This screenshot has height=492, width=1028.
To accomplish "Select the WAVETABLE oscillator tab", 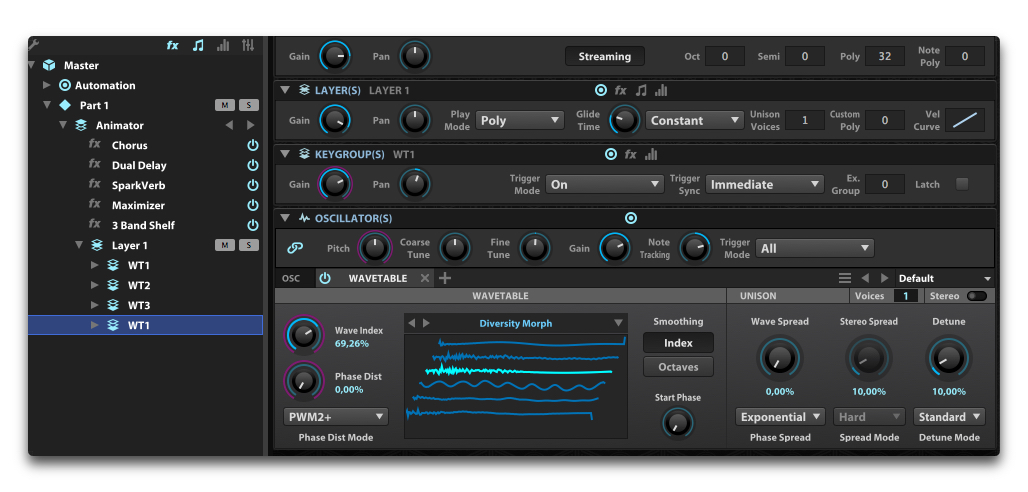I will coord(378,278).
